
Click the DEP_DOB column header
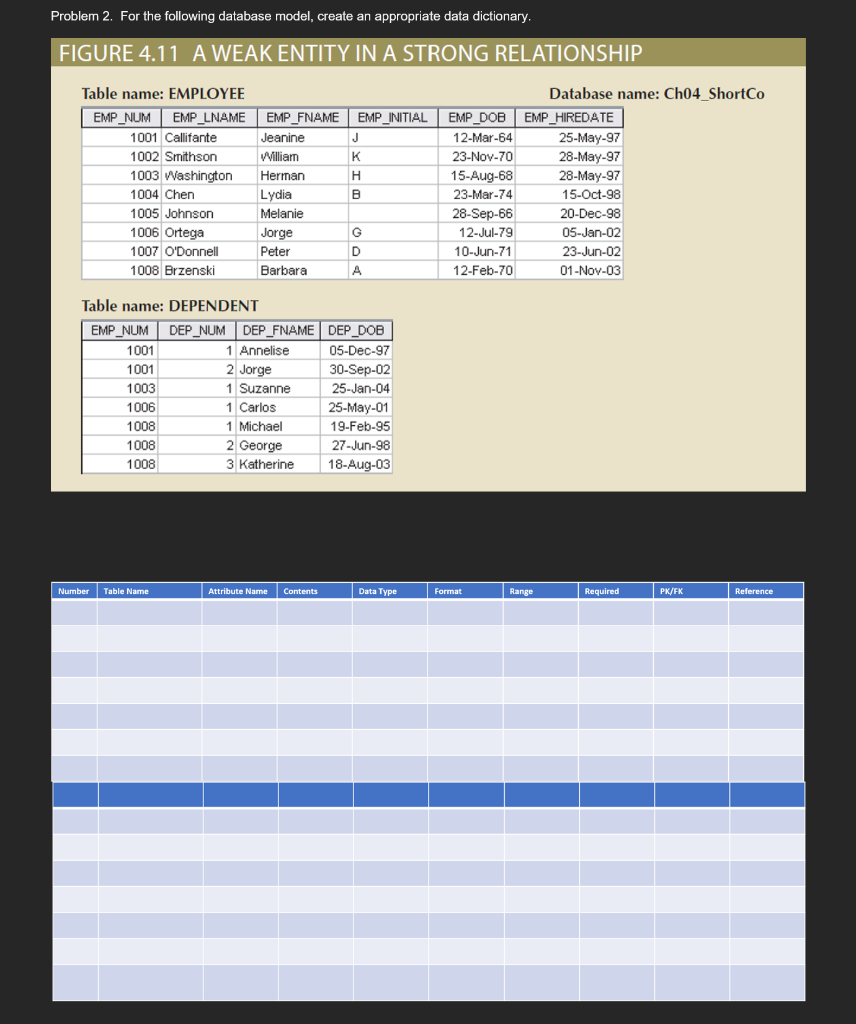356,330
